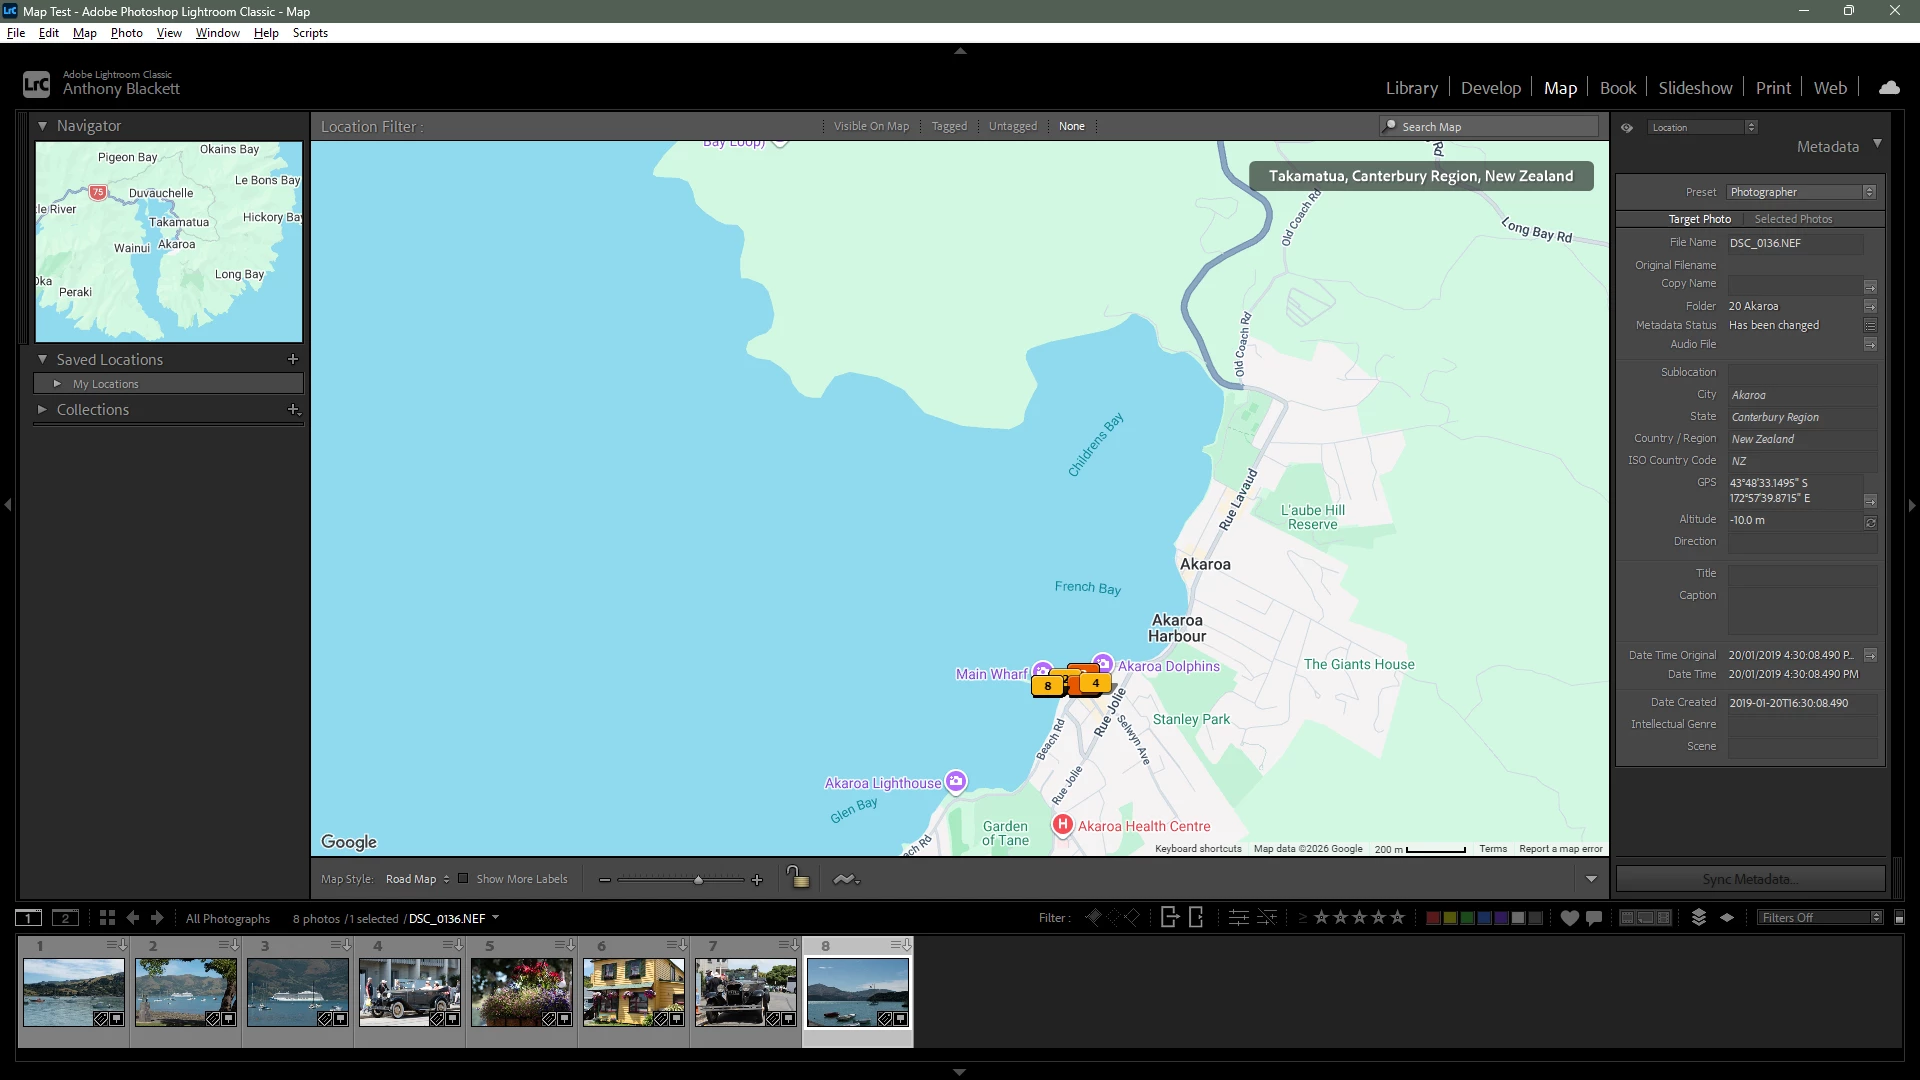Image resolution: width=1920 pixels, height=1080 pixels.
Task: Open the GPS tracklog menu icon
Action: pos(846,879)
